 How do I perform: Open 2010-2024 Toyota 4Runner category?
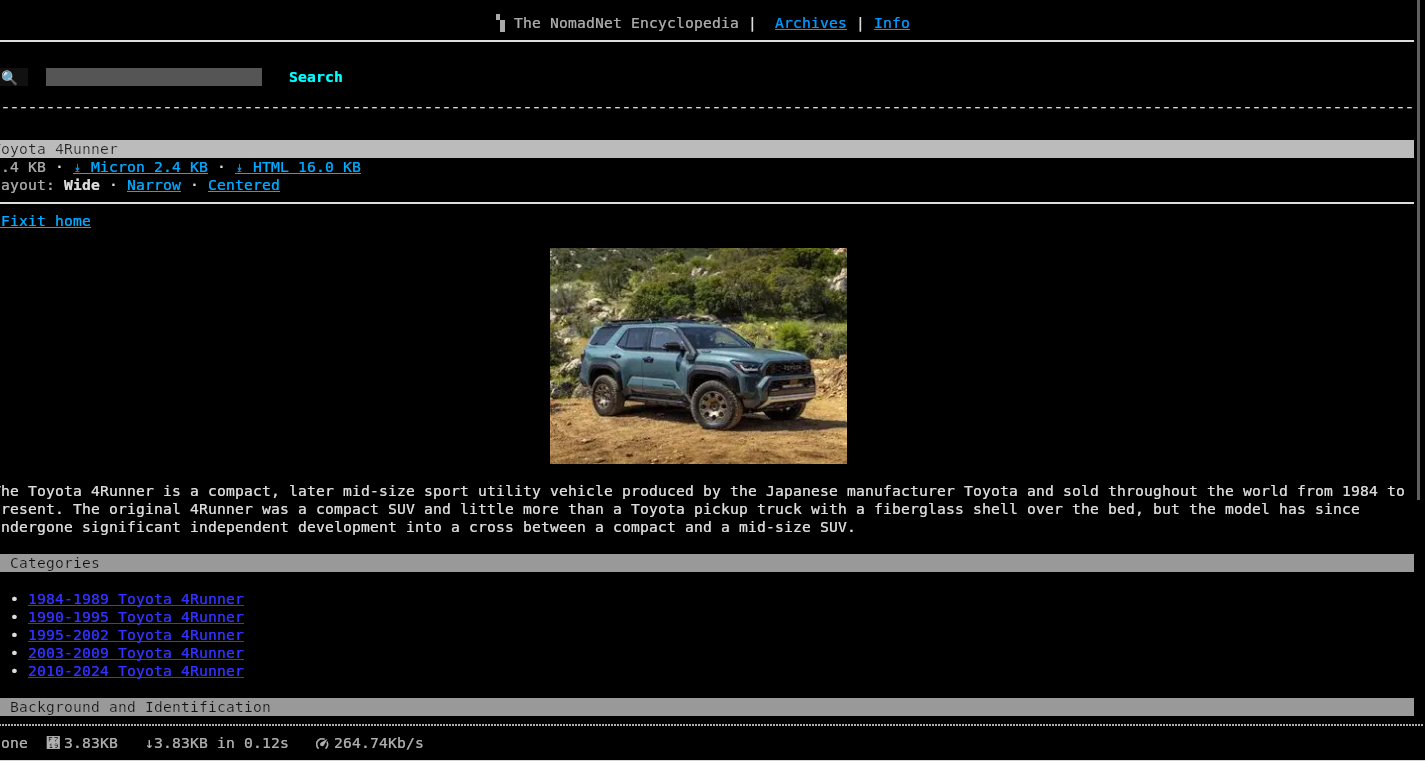pyautogui.click(x=136, y=671)
